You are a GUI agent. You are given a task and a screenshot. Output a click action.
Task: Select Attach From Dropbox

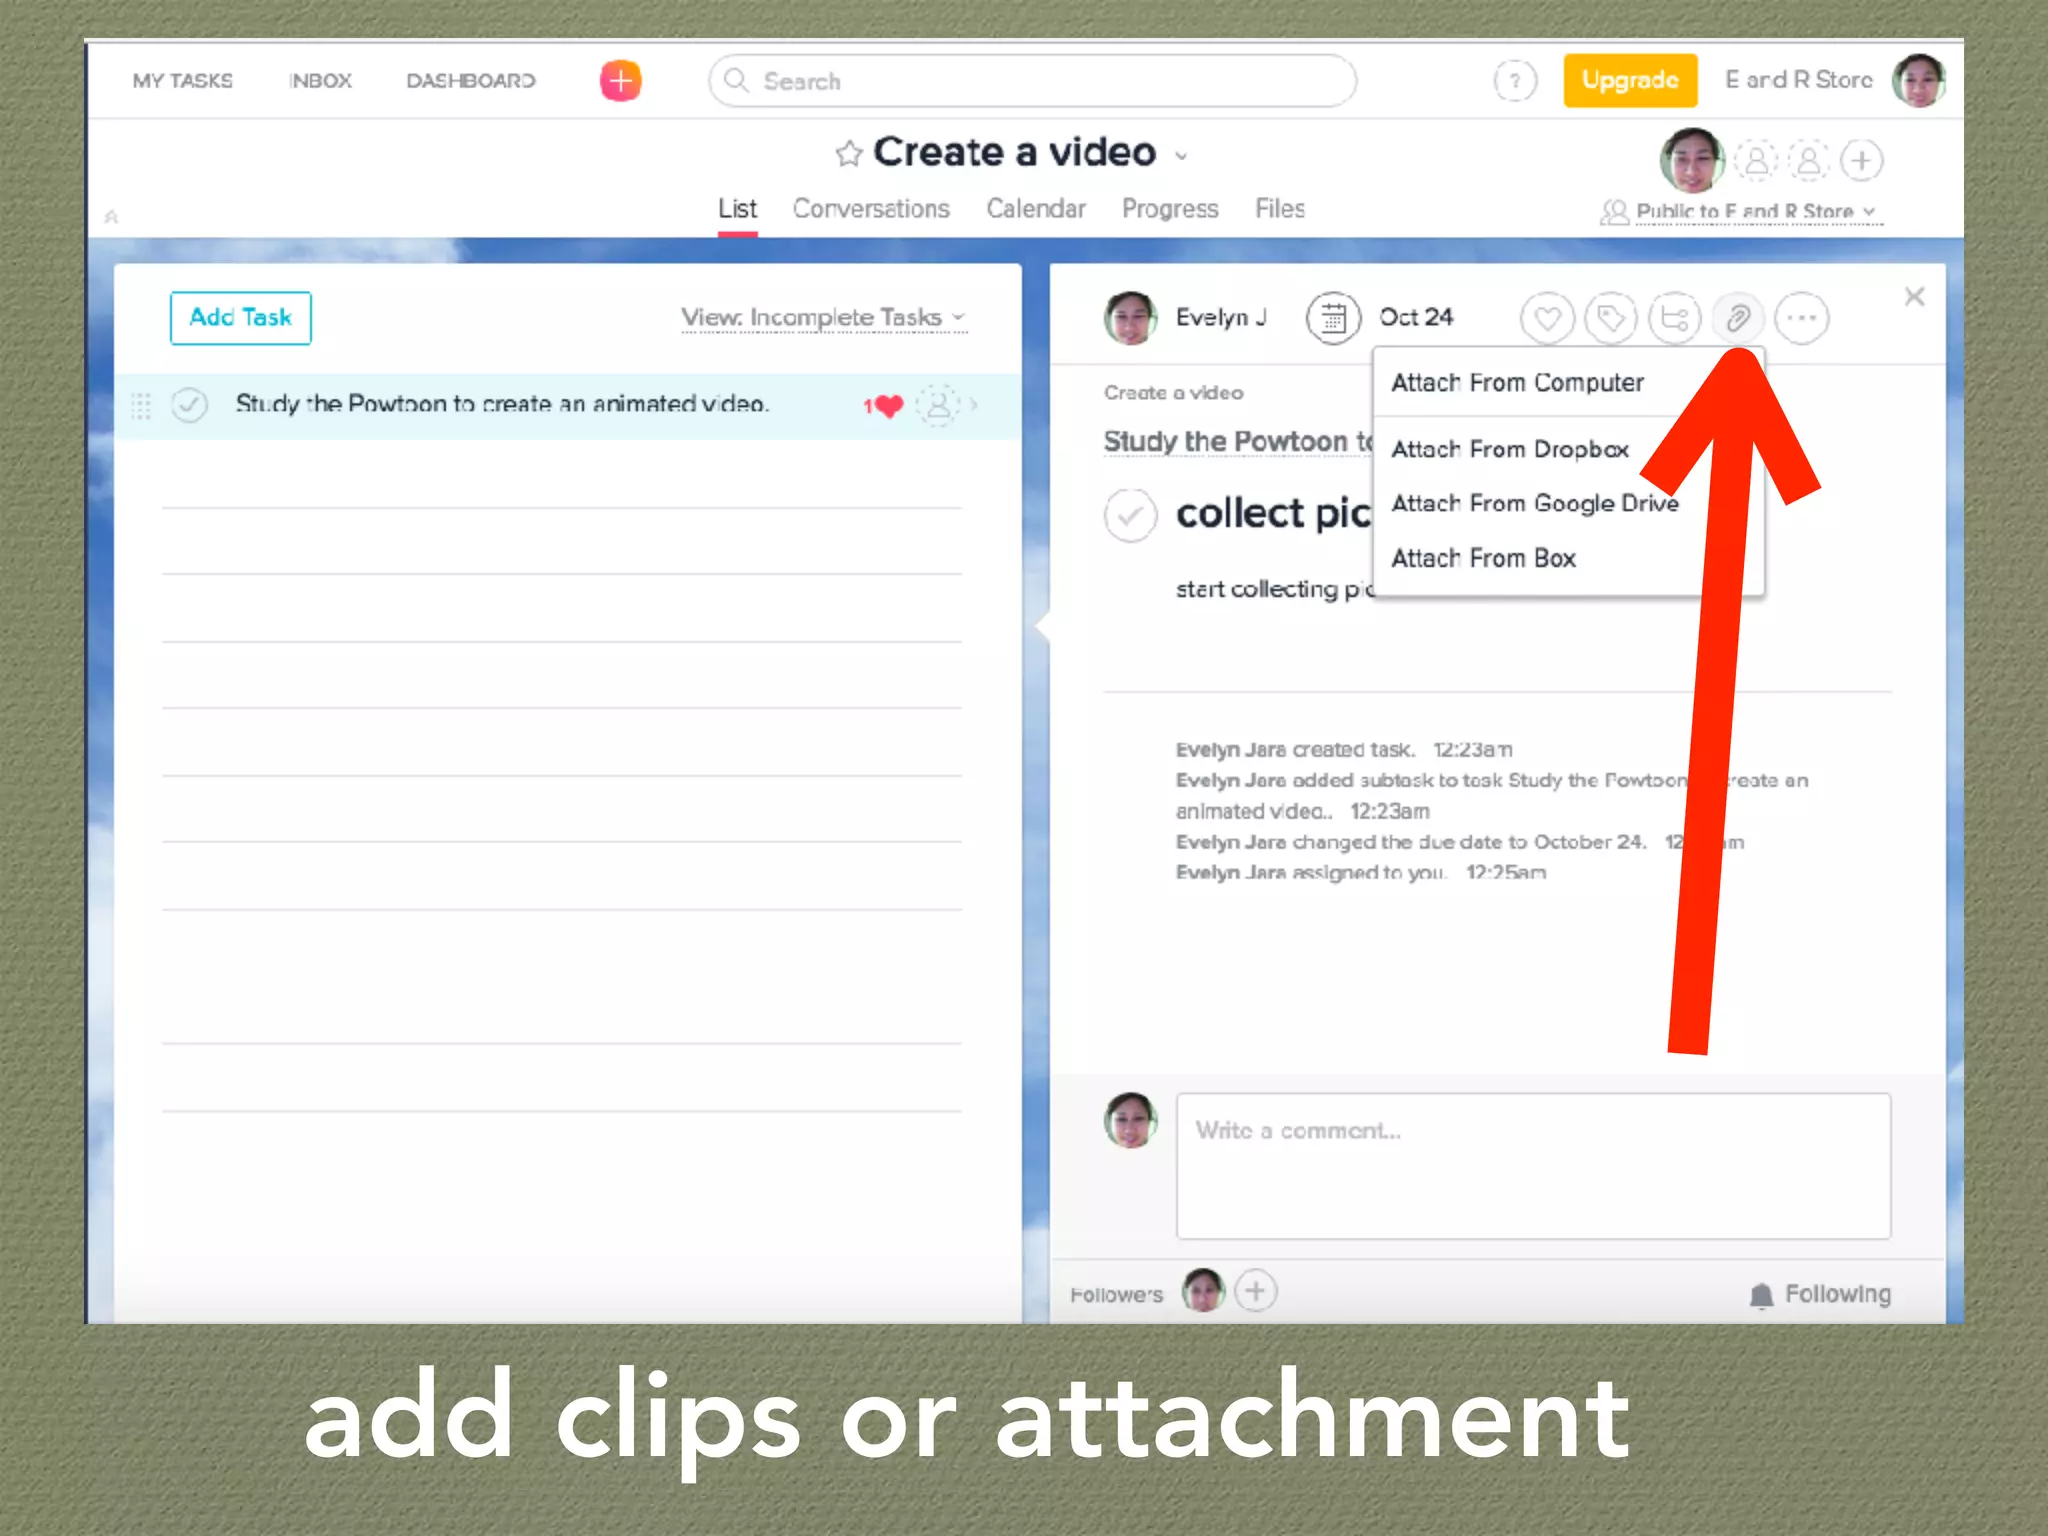1510,450
